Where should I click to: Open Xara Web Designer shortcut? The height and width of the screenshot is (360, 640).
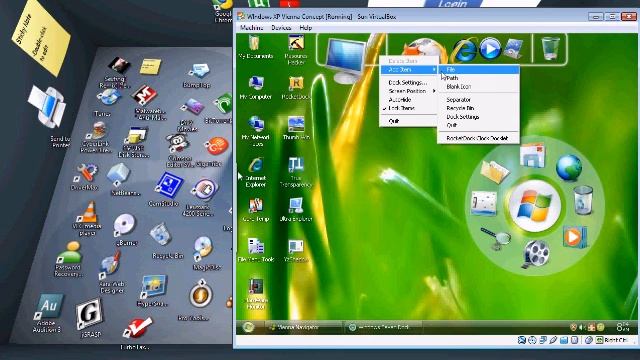111,265
